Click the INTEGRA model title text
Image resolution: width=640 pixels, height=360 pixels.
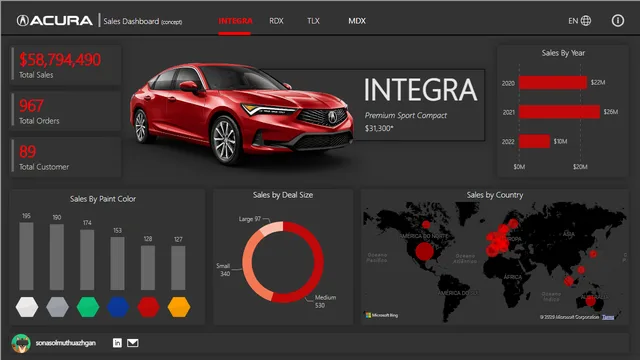coord(420,90)
